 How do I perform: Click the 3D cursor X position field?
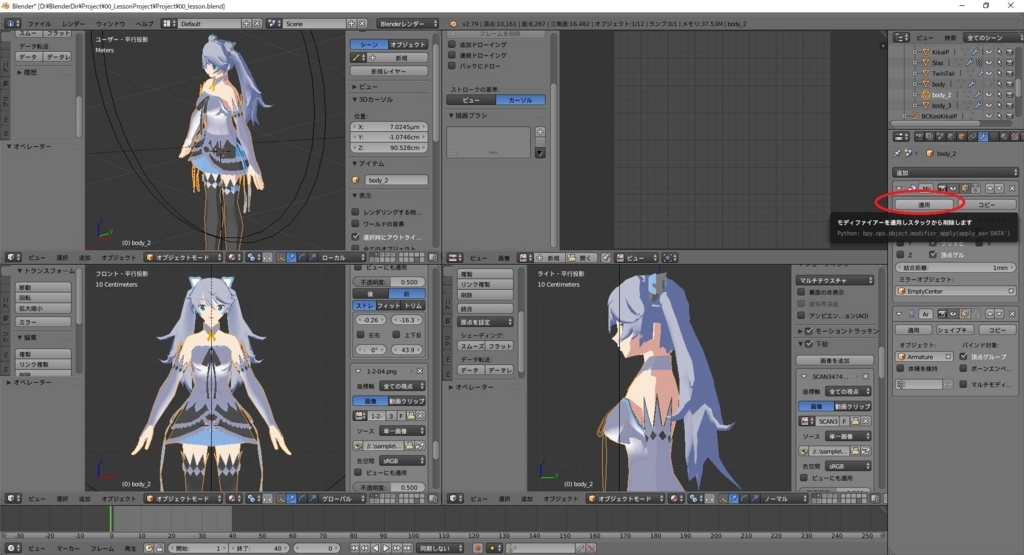389,127
